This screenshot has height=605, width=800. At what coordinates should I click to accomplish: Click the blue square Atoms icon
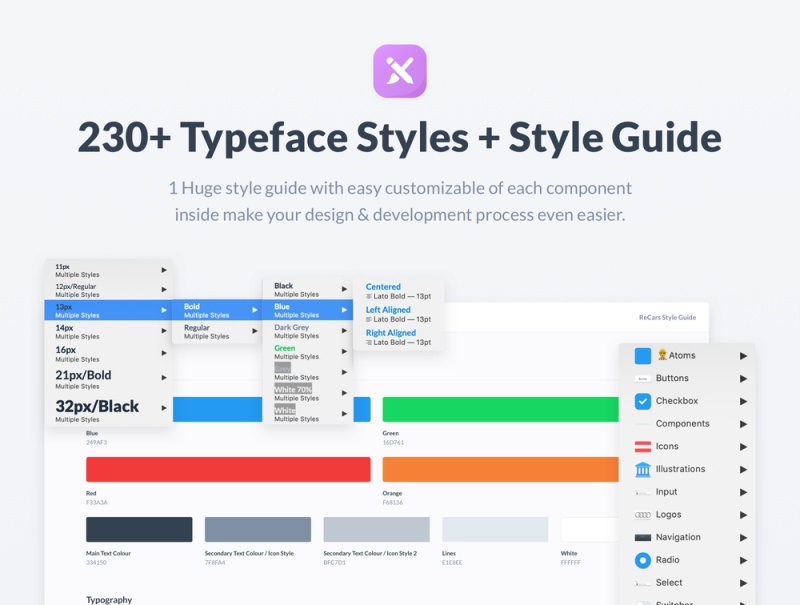pyautogui.click(x=642, y=356)
